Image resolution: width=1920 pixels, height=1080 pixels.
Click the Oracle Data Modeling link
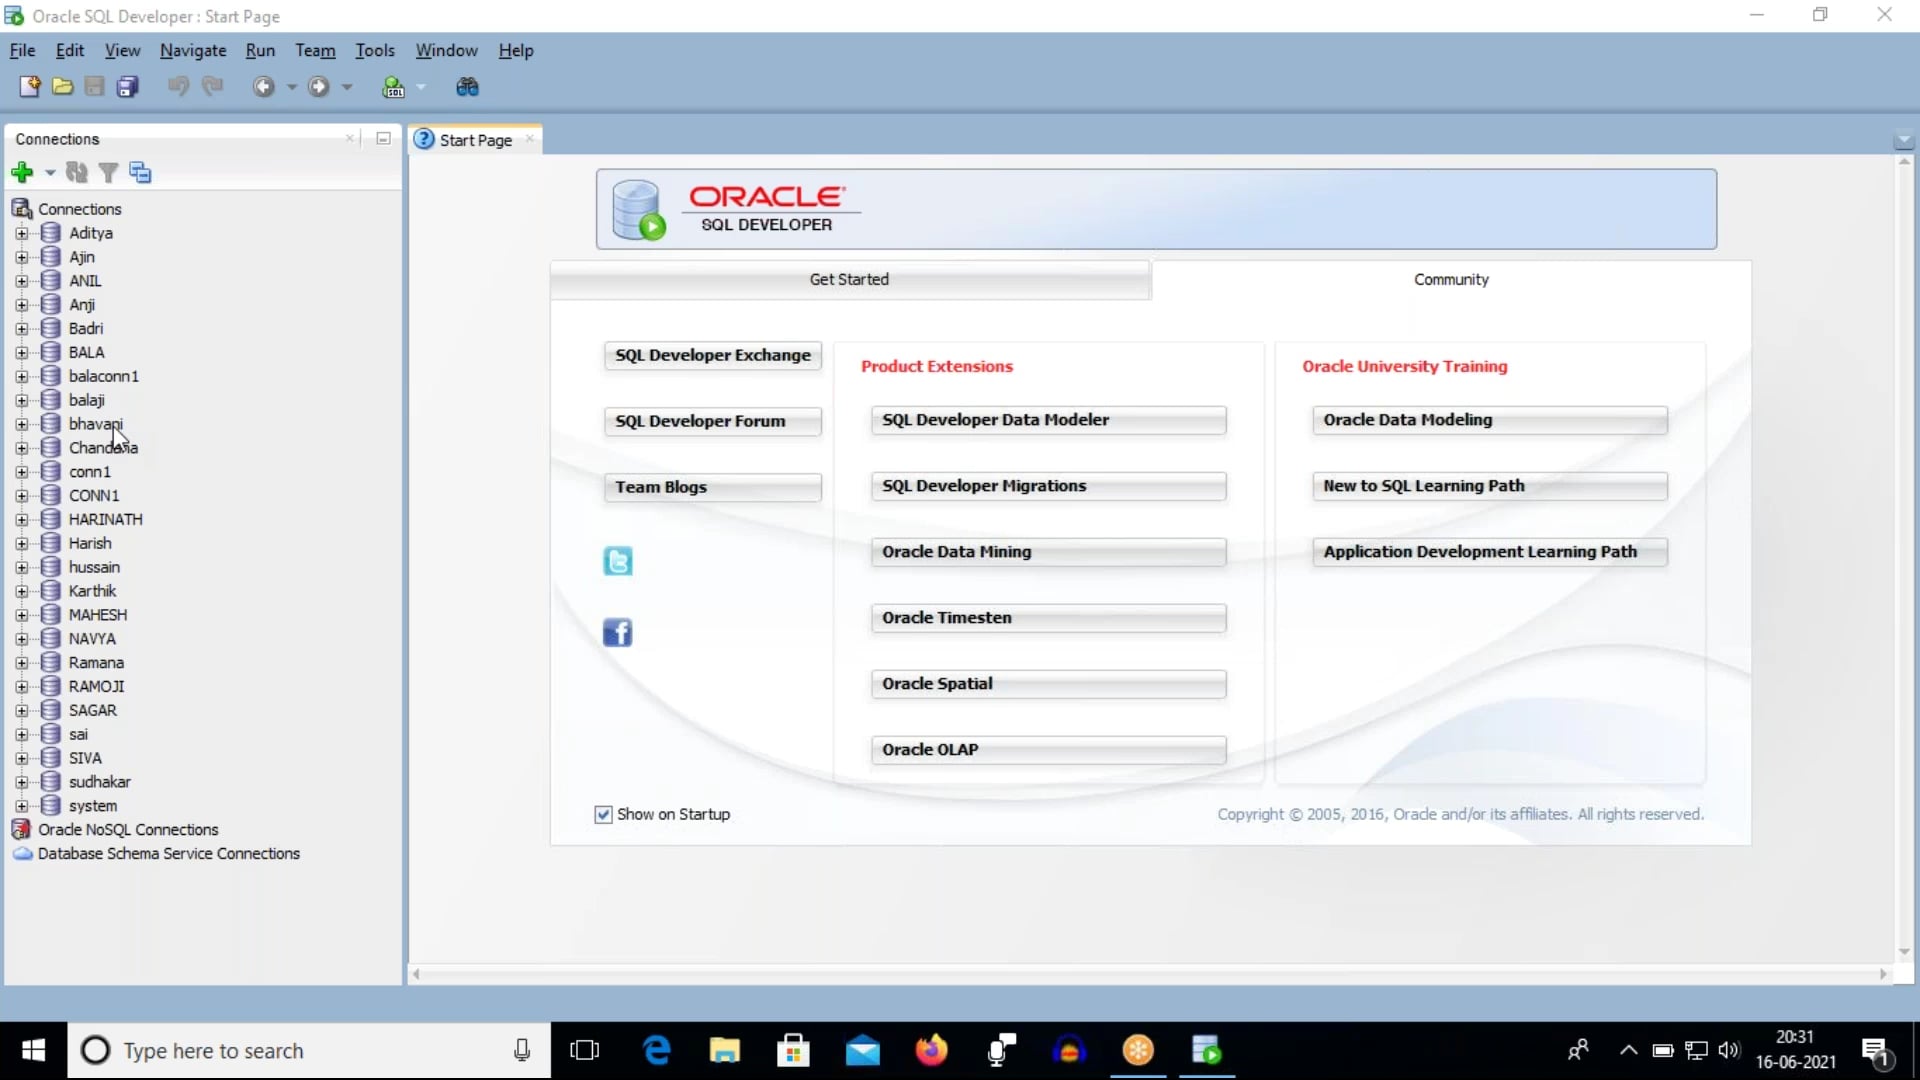coord(1488,419)
